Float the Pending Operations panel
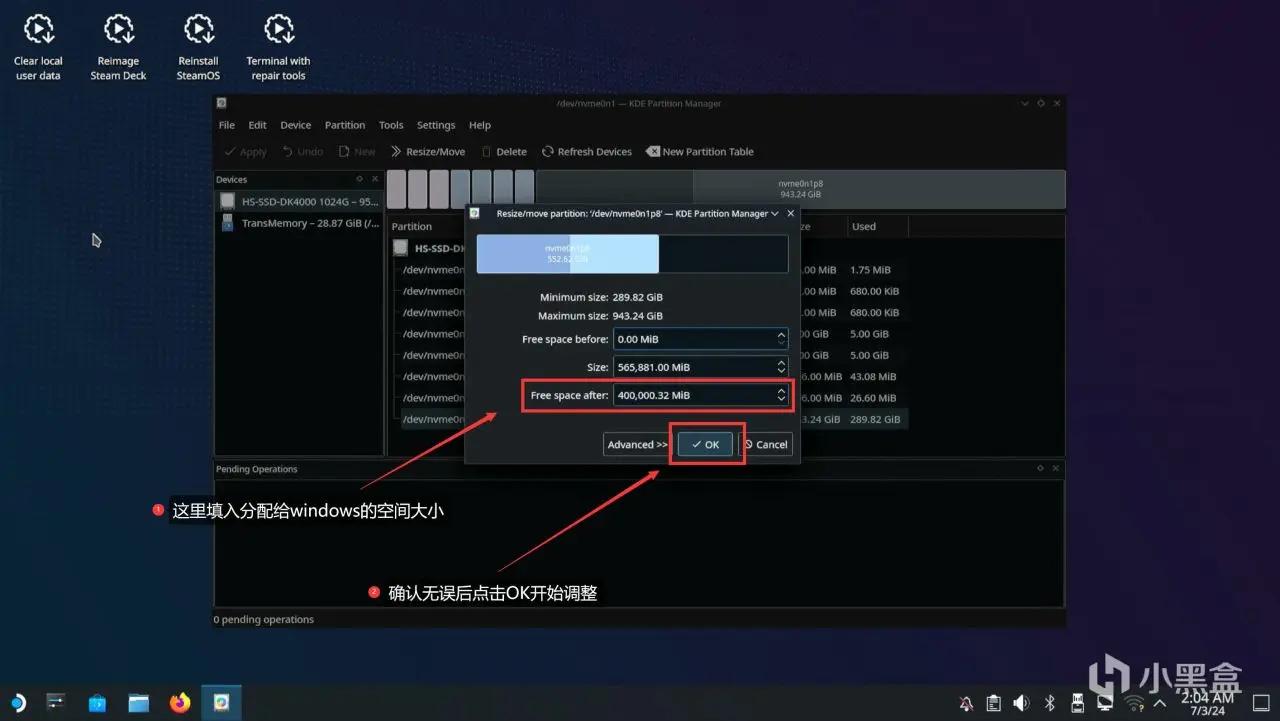 [1041, 468]
